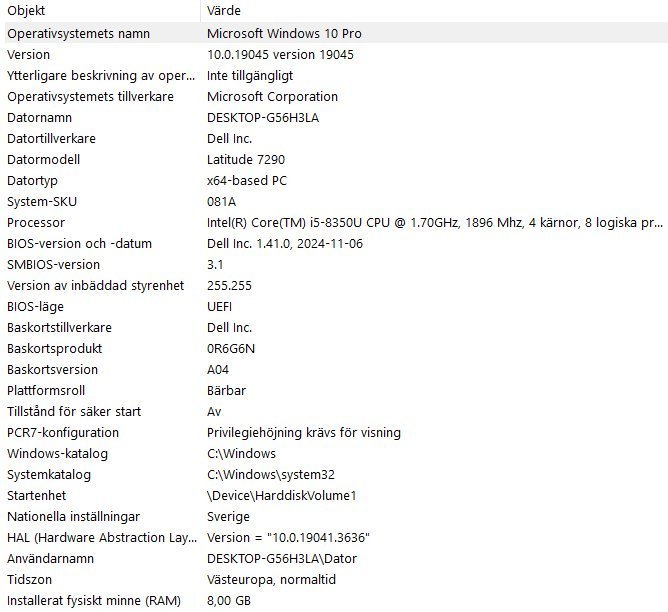Image resolution: width=668 pixels, height=612 pixels.
Task: Select the BIOS-version och -datum row
Action: [x=79, y=243]
